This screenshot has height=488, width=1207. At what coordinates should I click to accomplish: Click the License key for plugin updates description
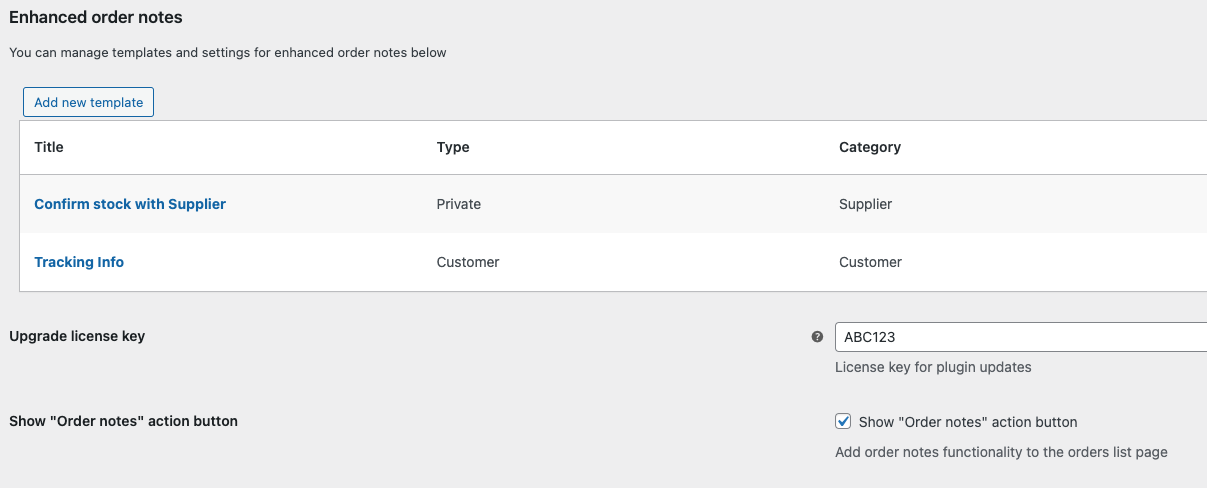click(933, 367)
